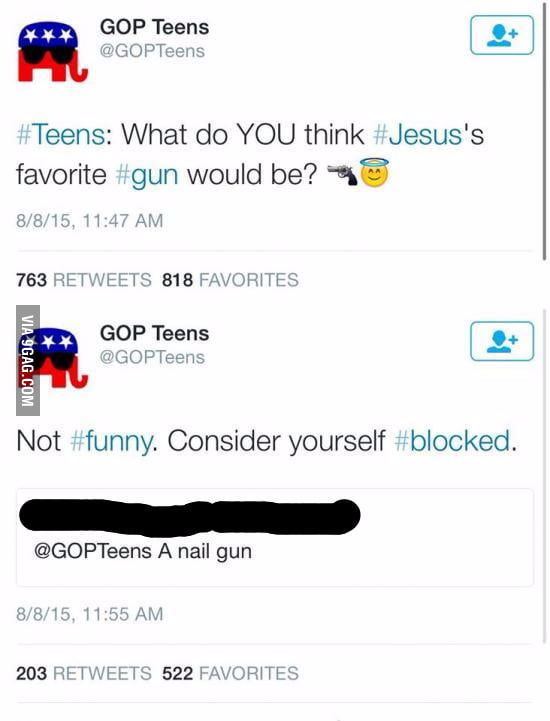Click the angel halo smiley emoji
The width and height of the screenshot is (550, 721).
tap(374, 172)
